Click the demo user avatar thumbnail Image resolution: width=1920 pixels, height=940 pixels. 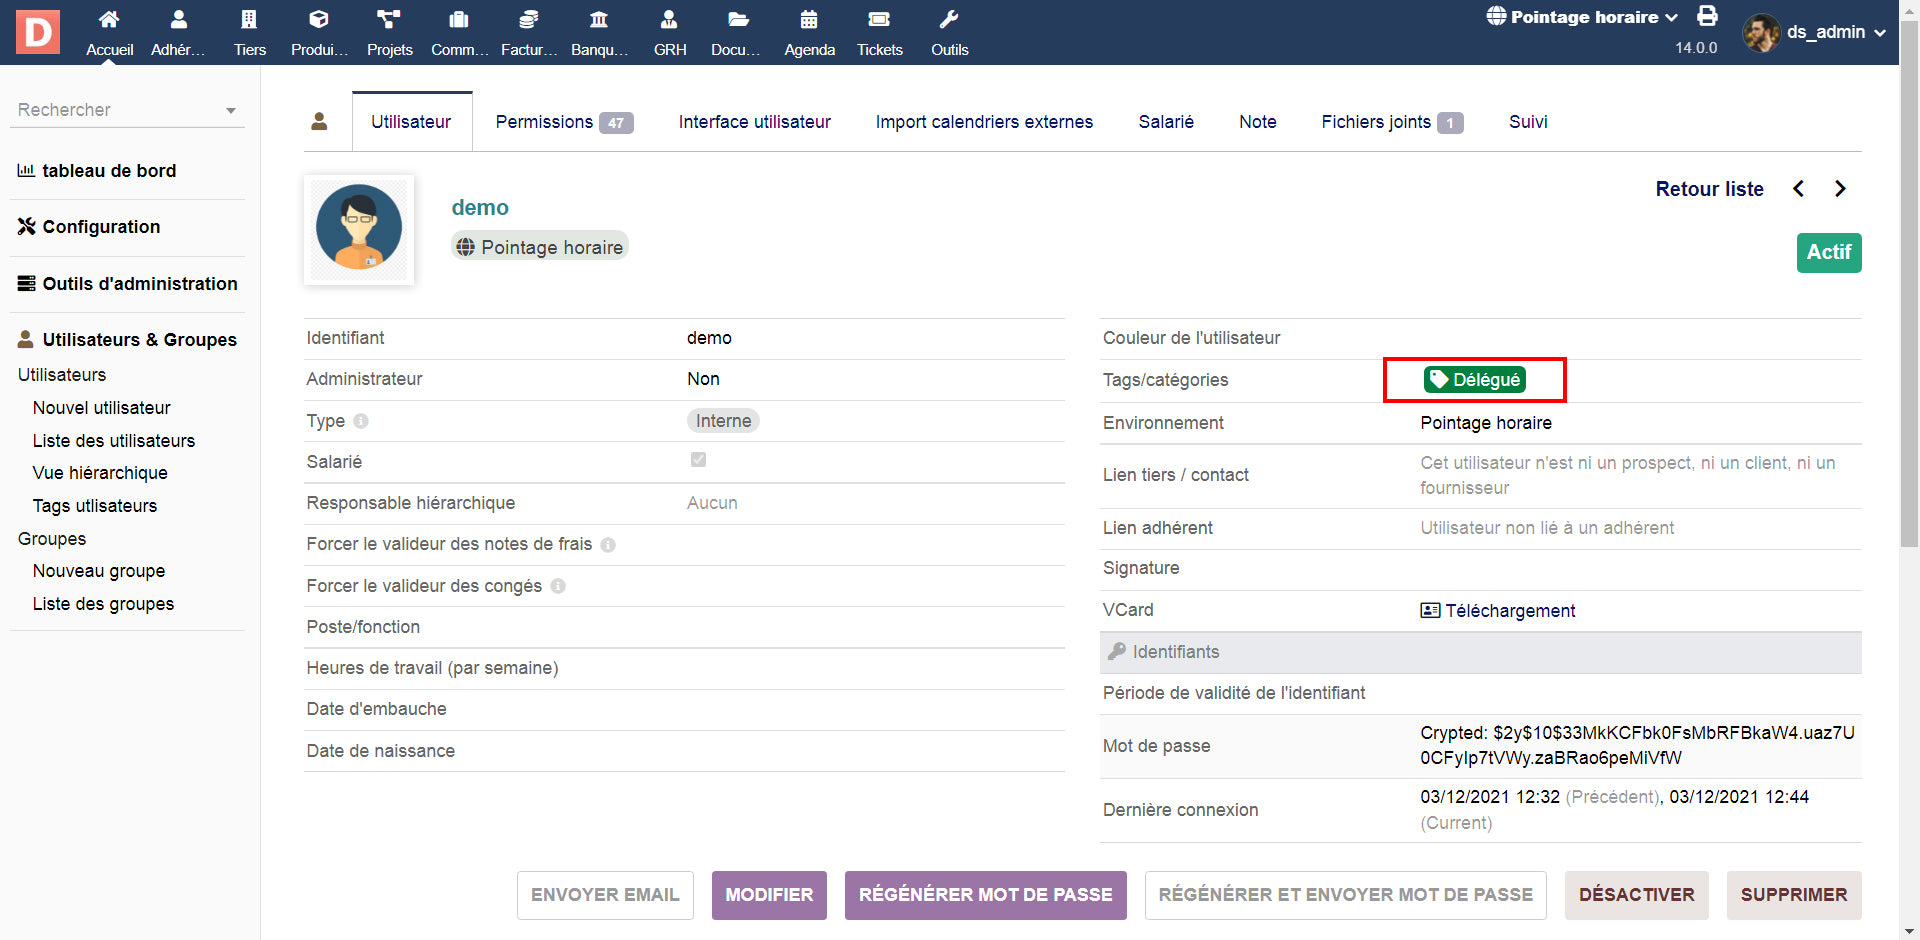click(x=359, y=229)
